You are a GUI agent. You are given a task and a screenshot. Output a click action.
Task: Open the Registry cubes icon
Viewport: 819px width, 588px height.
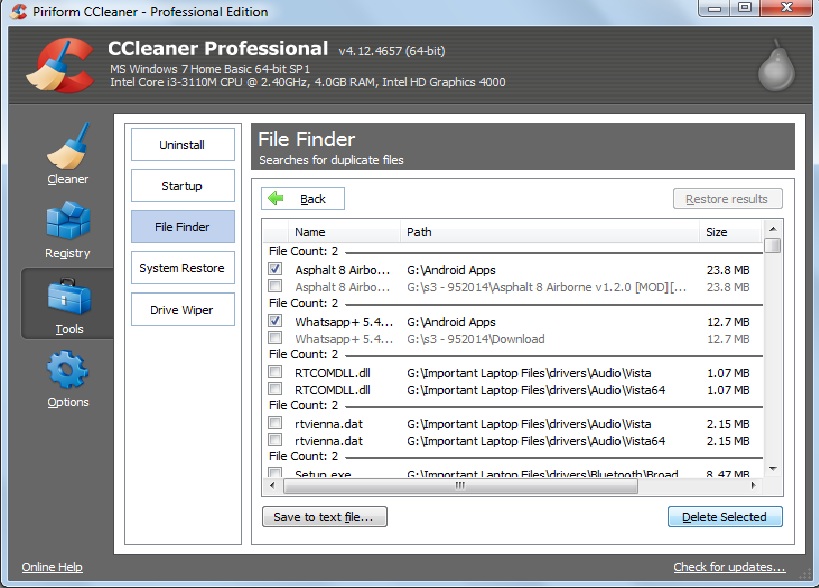[68, 220]
